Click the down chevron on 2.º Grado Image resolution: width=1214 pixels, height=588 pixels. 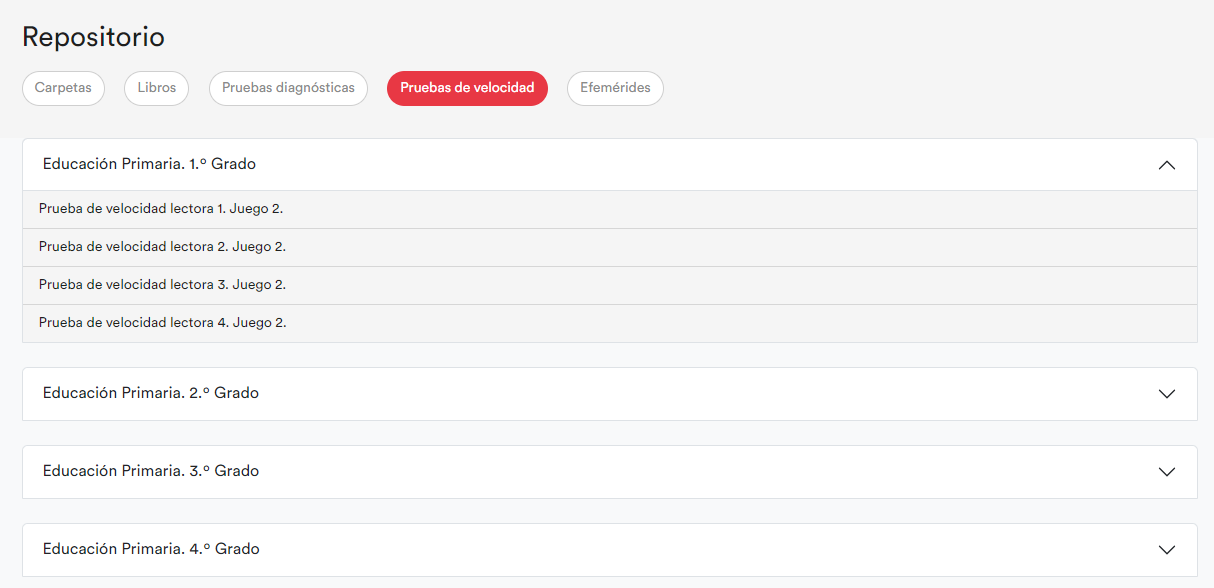coord(1166,394)
